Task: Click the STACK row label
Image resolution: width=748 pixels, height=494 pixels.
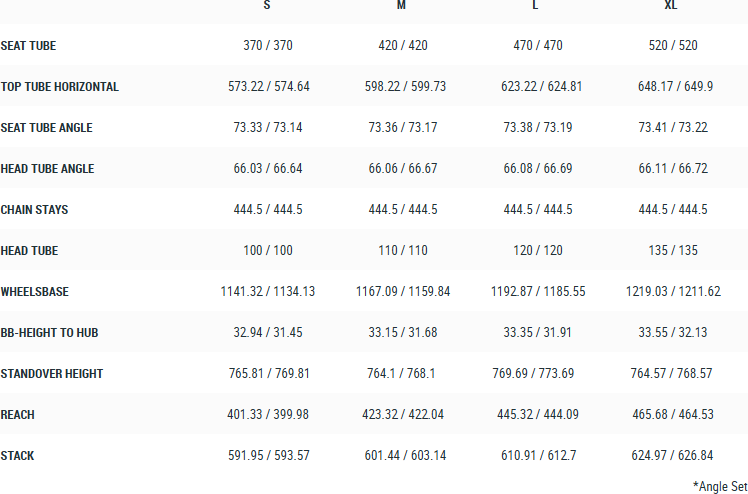Action: 18,456
